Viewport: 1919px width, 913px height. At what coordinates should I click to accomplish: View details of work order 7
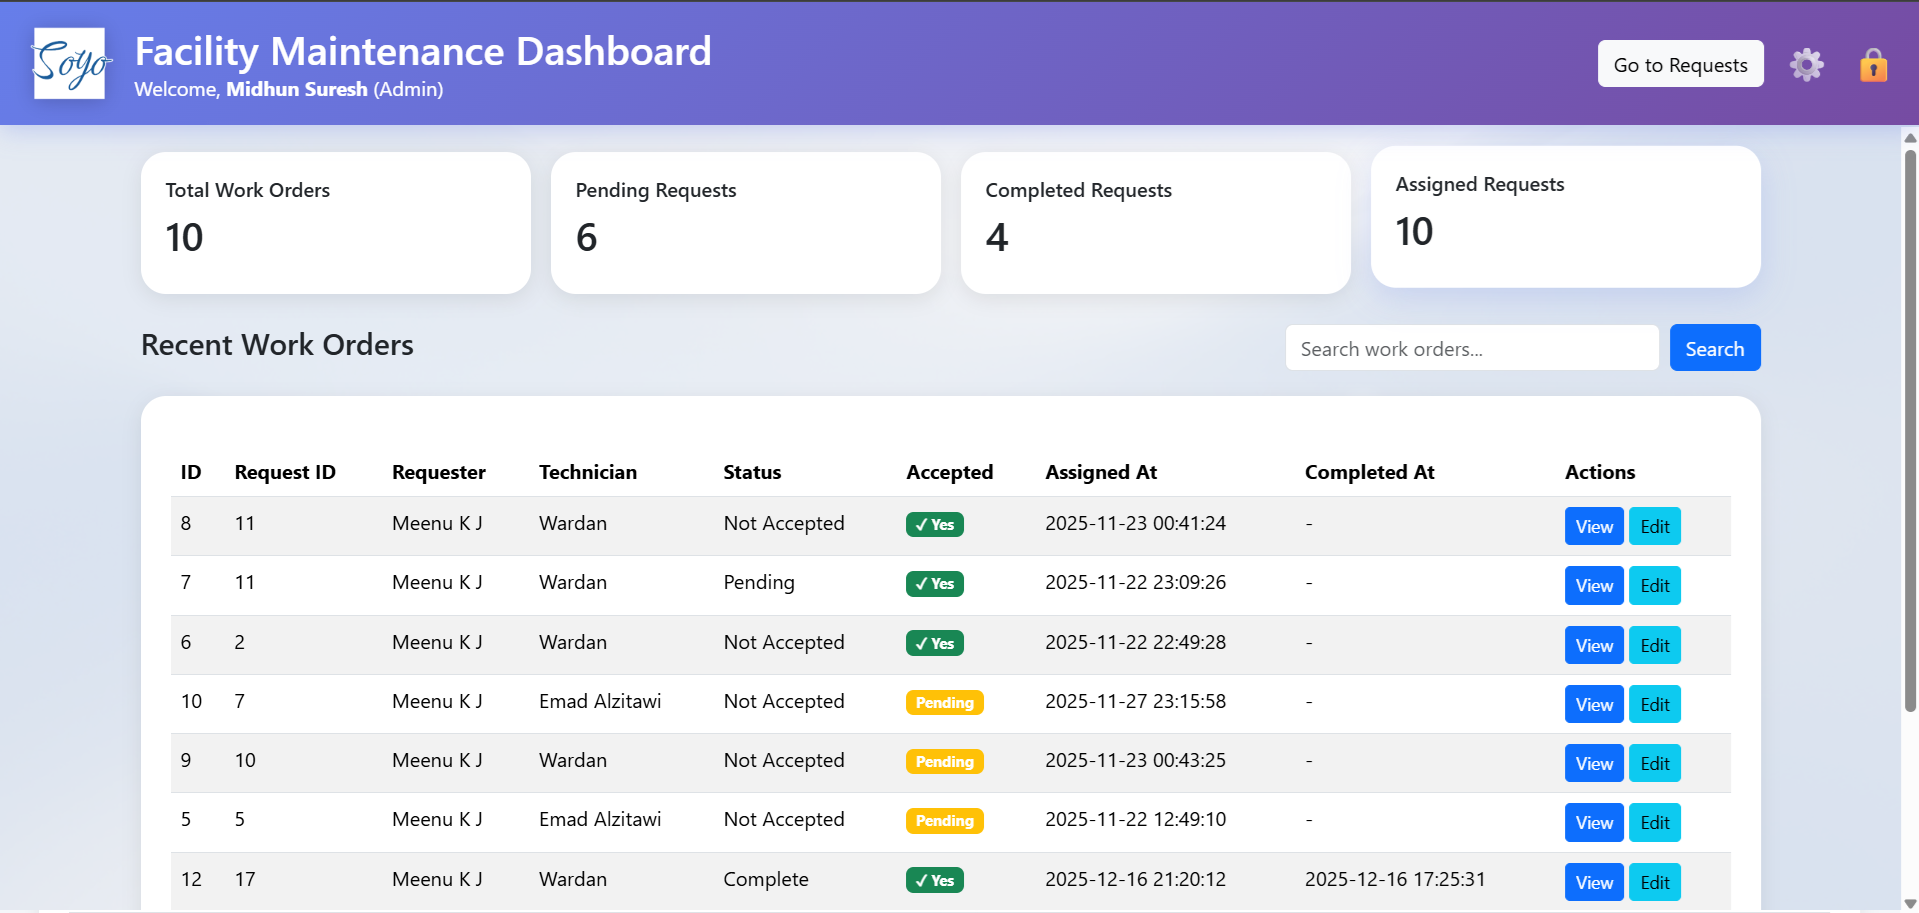coord(1593,585)
